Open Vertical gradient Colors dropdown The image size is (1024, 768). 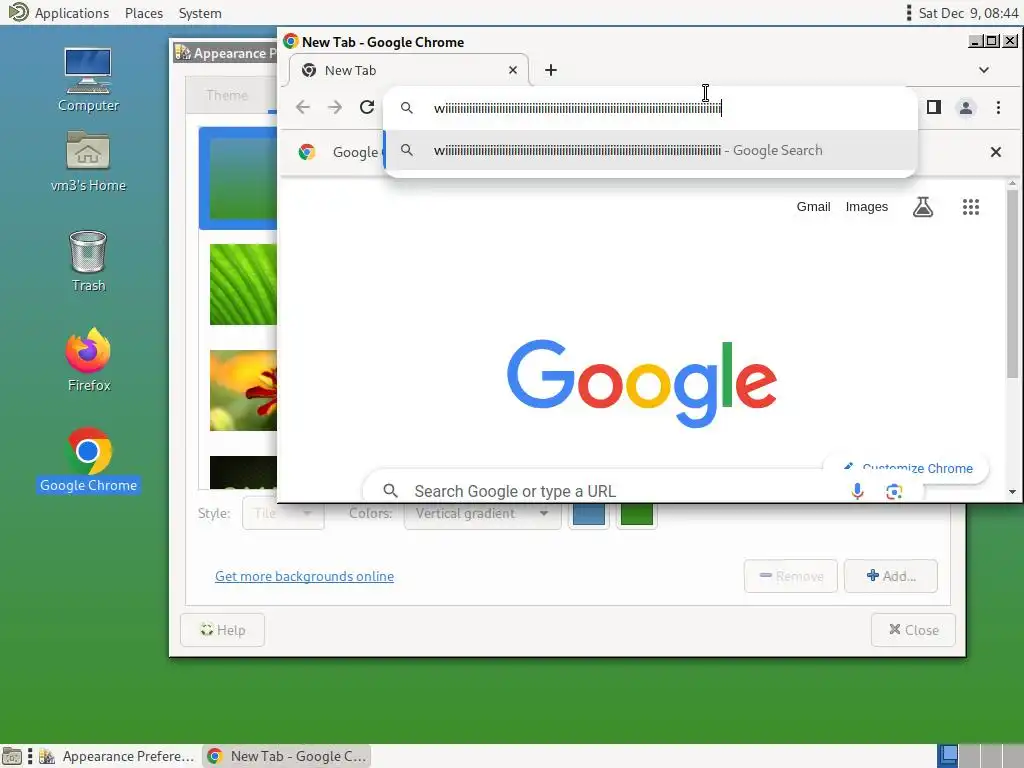pyautogui.click(x=482, y=514)
